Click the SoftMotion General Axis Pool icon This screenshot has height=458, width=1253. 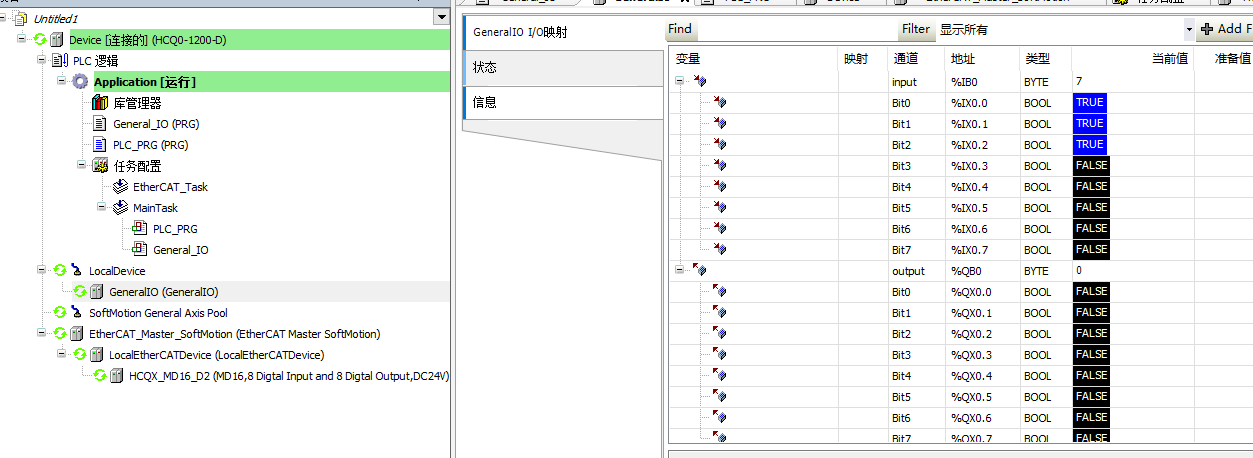coord(60,313)
